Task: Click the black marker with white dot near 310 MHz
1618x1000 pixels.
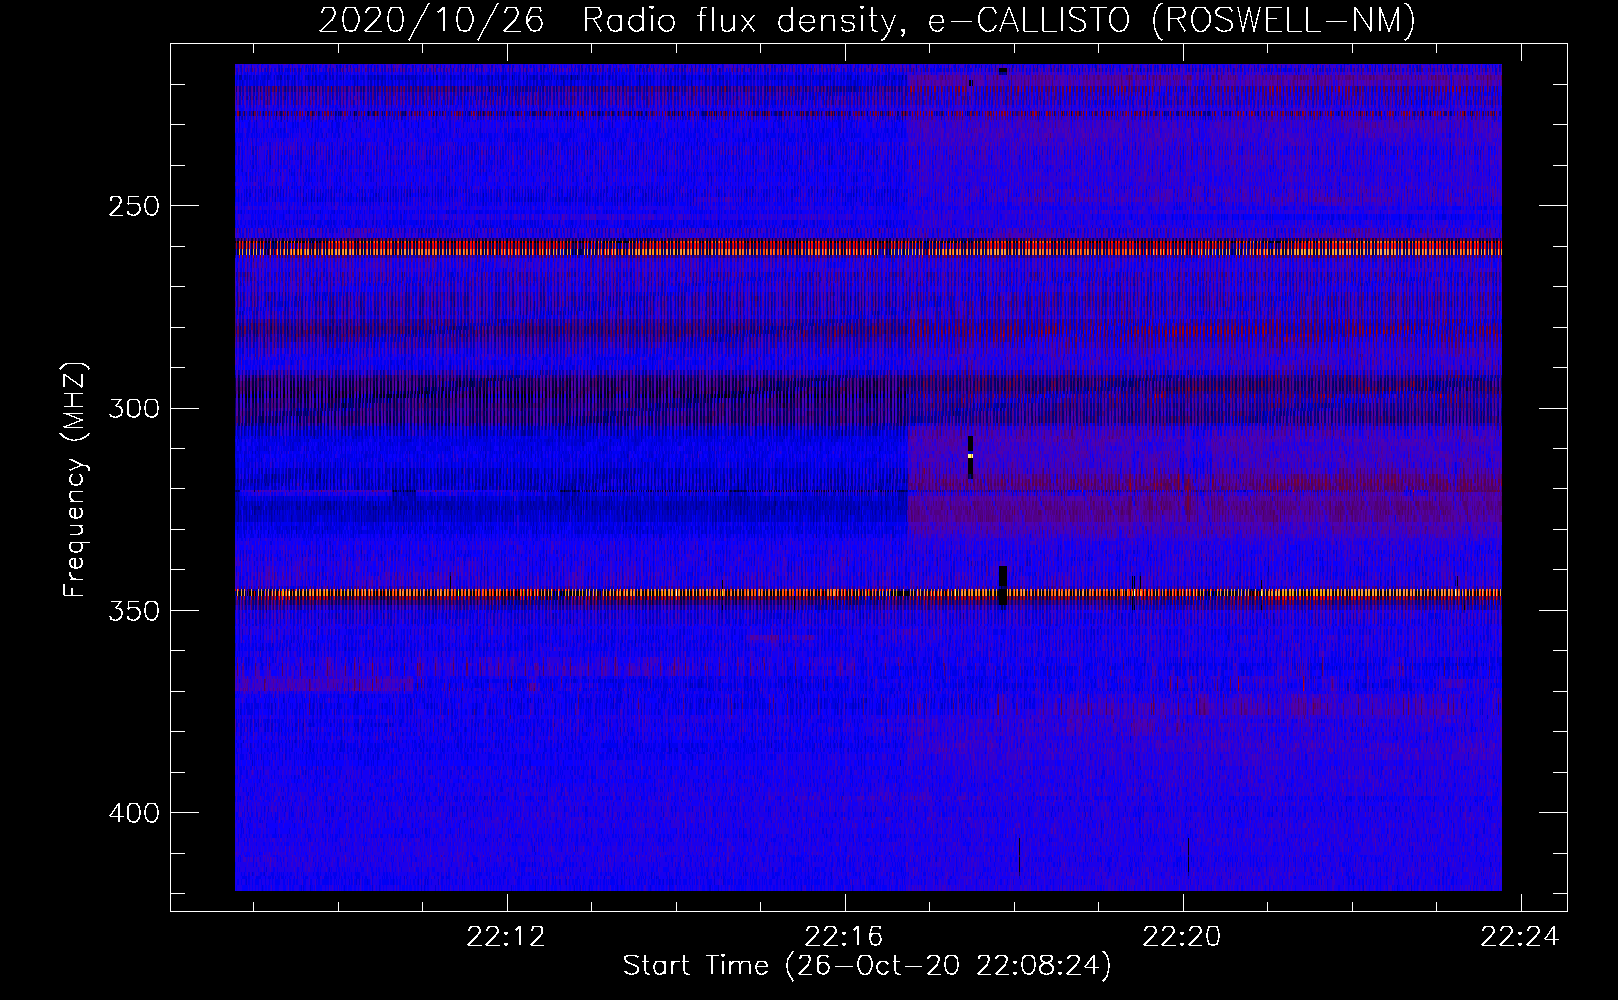Action: click(x=970, y=457)
